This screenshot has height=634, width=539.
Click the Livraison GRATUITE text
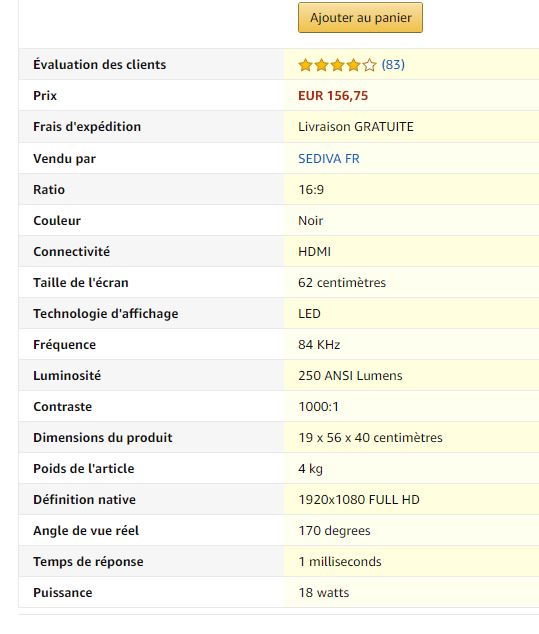[x=356, y=127]
